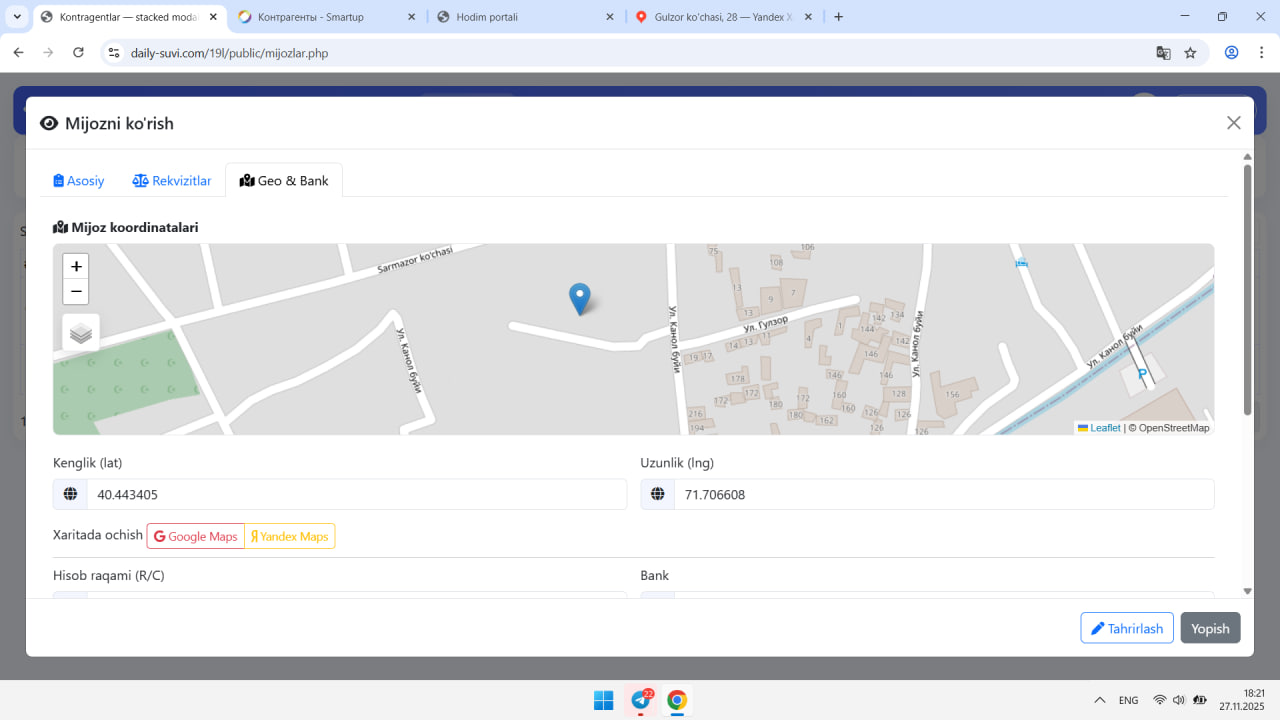Click the browser translate page icon
This screenshot has height=720, width=1280.
(x=1163, y=53)
